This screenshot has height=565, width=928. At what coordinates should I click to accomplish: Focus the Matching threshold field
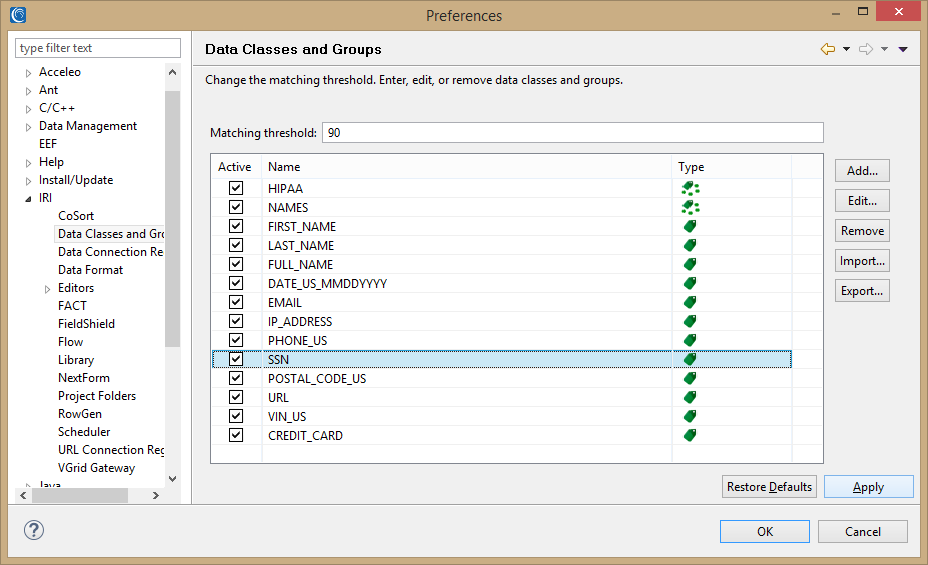point(572,133)
